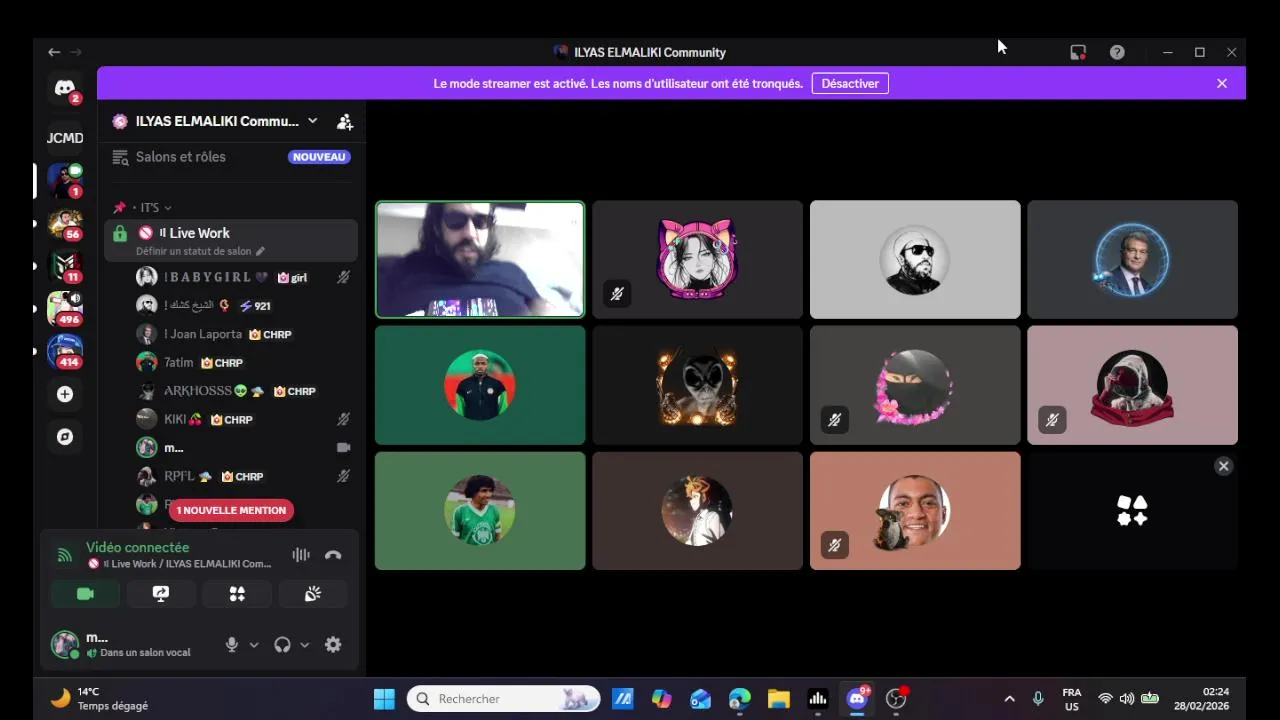This screenshot has height=720, width=1280.
Task: Open server with 414 notifications badge
Action: (65, 351)
